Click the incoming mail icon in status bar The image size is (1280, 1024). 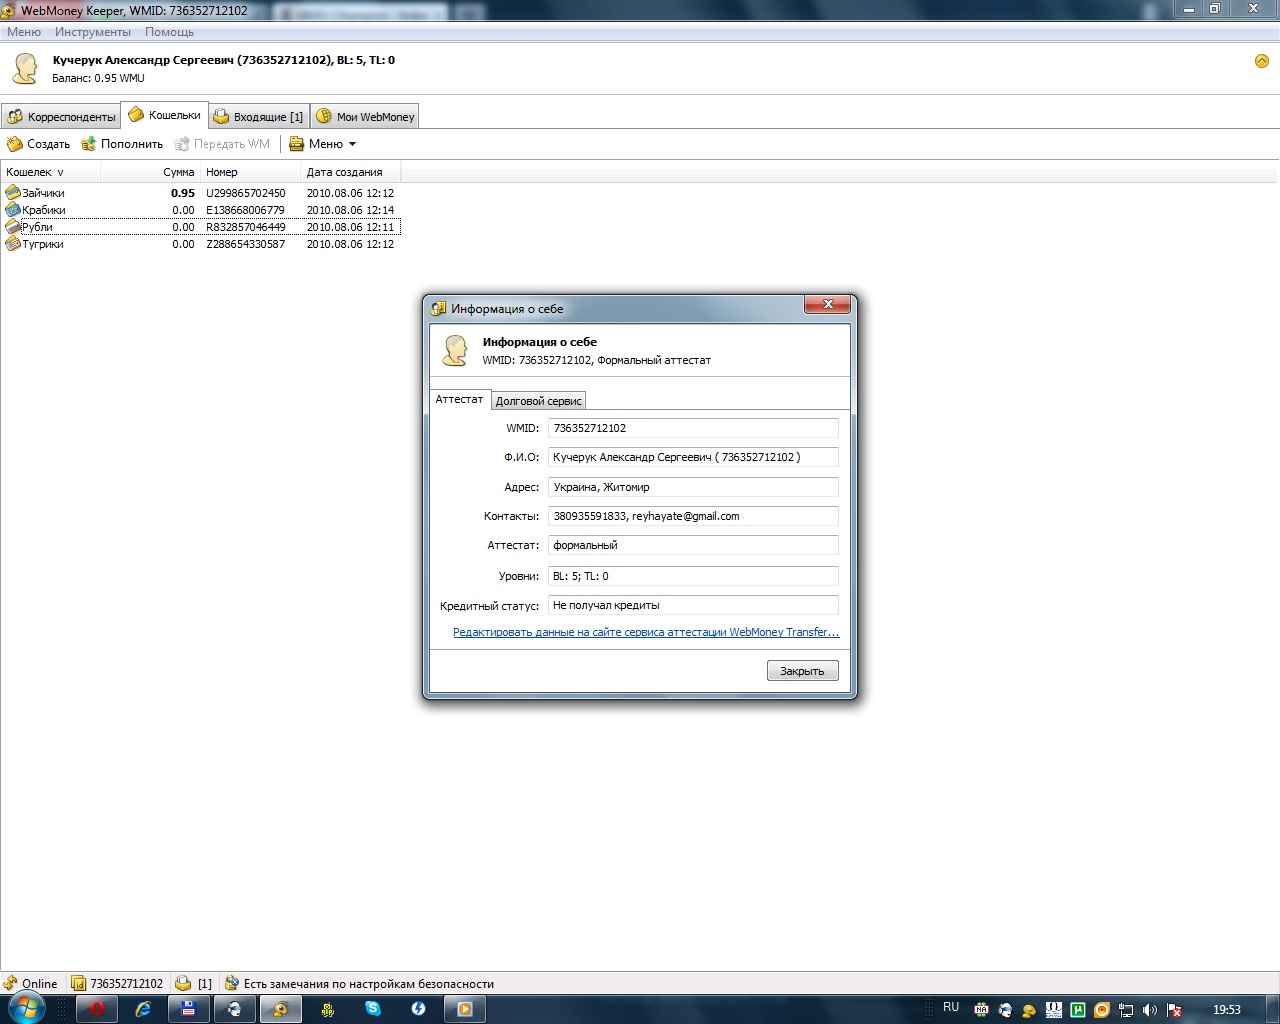point(183,983)
